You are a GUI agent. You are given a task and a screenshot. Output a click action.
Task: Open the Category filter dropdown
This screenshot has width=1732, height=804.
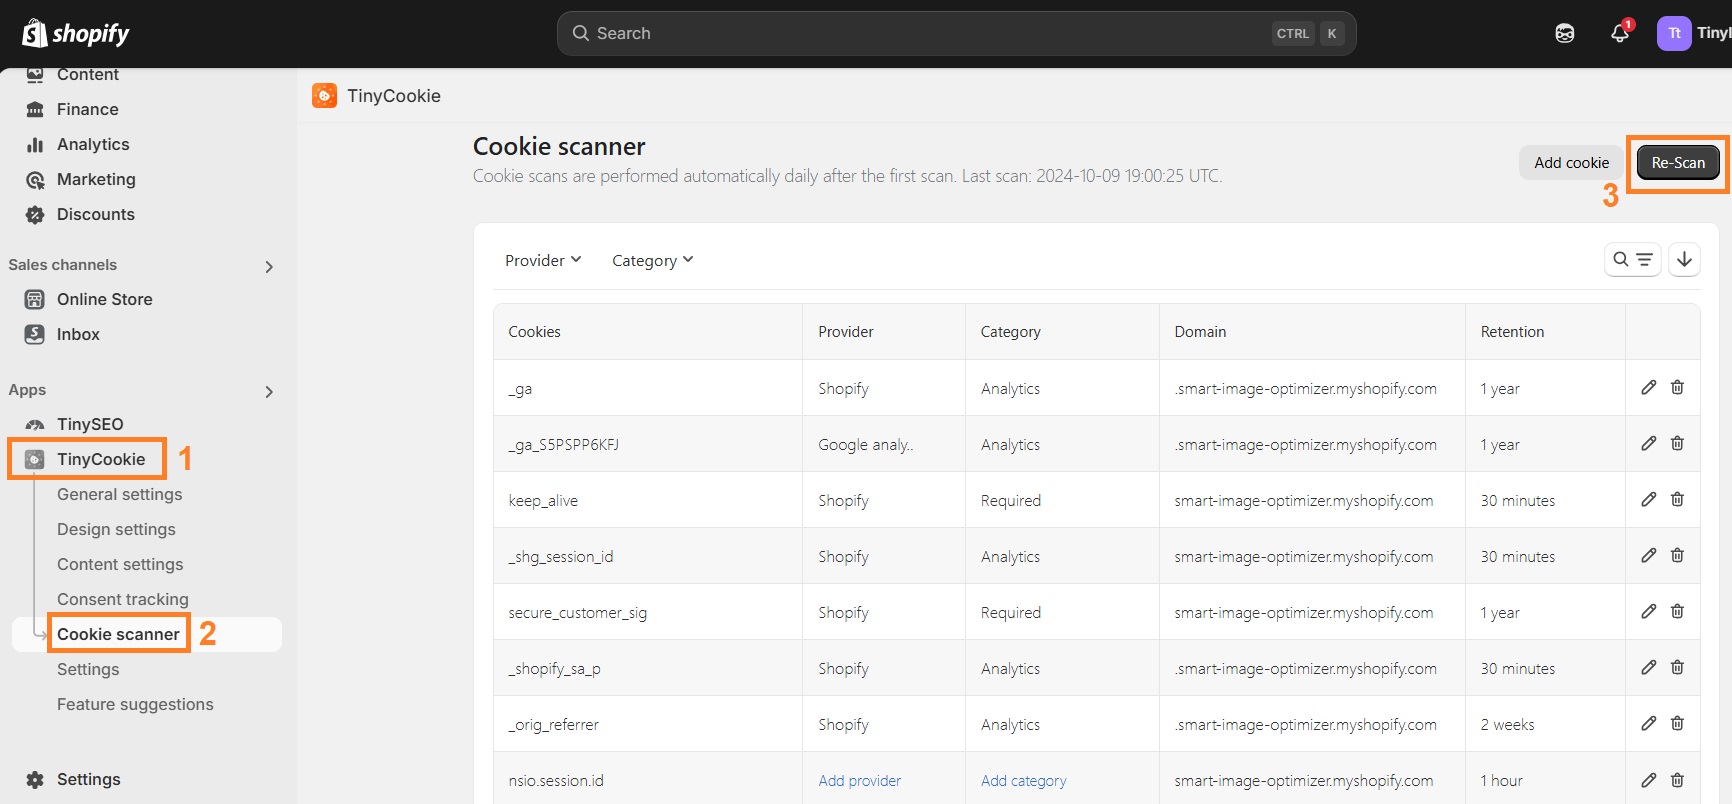point(652,260)
